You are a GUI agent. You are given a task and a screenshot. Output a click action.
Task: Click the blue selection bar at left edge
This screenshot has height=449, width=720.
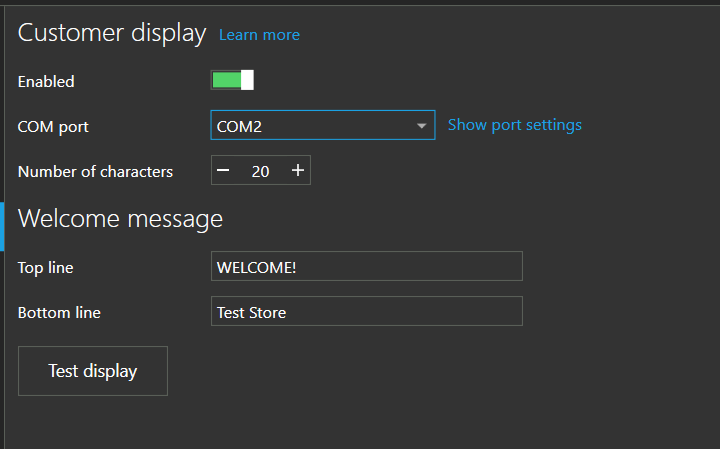2,226
